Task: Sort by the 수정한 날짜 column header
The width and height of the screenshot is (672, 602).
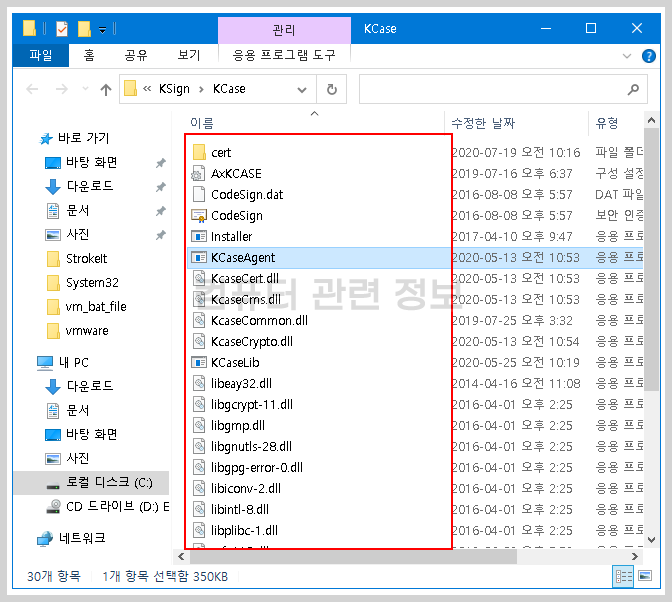Action: click(x=483, y=123)
